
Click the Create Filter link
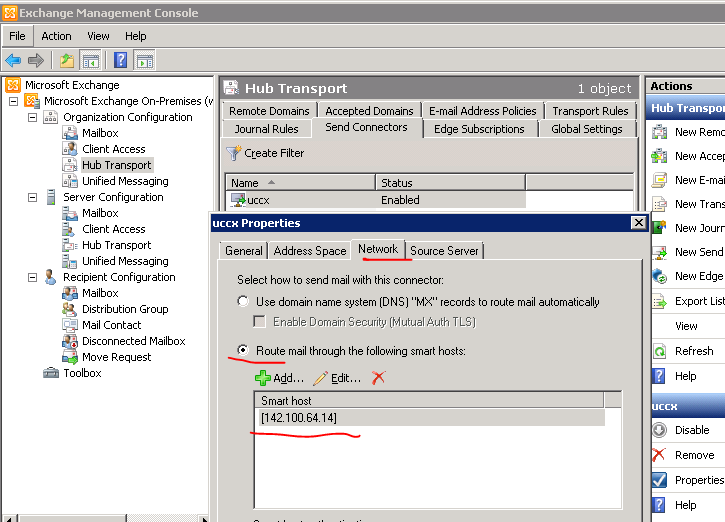click(x=274, y=153)
